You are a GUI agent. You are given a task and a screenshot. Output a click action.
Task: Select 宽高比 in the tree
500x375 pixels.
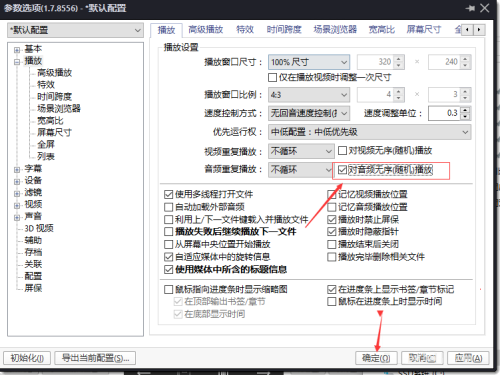point(50,121)
